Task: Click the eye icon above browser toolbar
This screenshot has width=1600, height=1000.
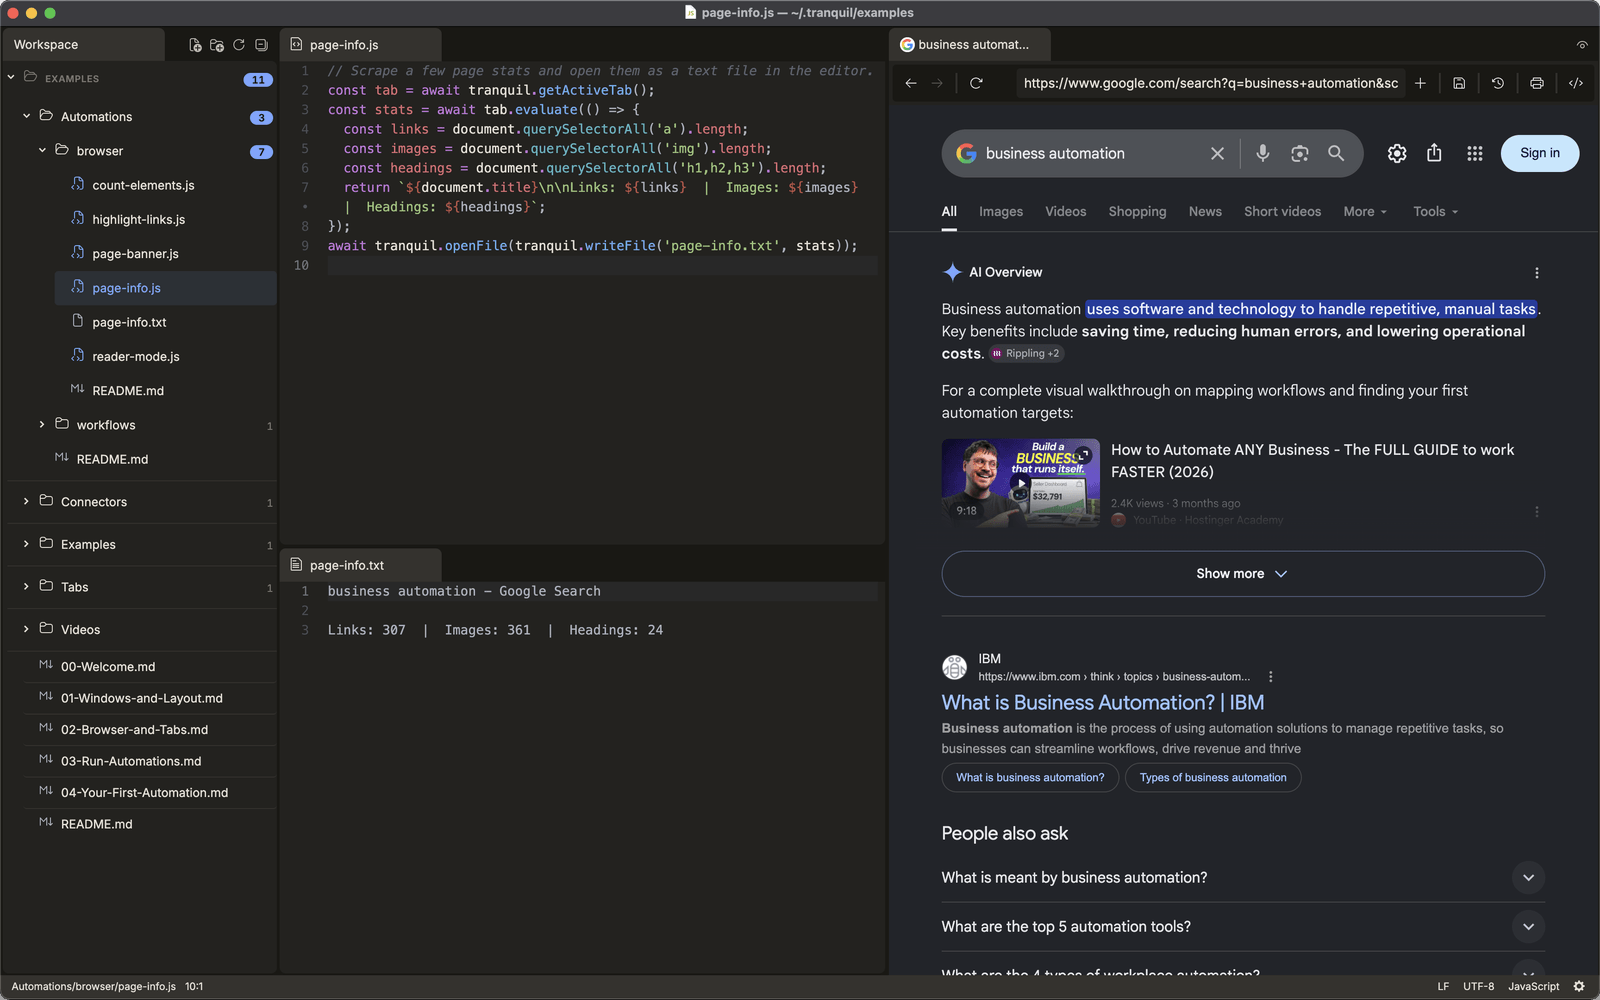Action: pyautogui.click(x=1582, y=45)
